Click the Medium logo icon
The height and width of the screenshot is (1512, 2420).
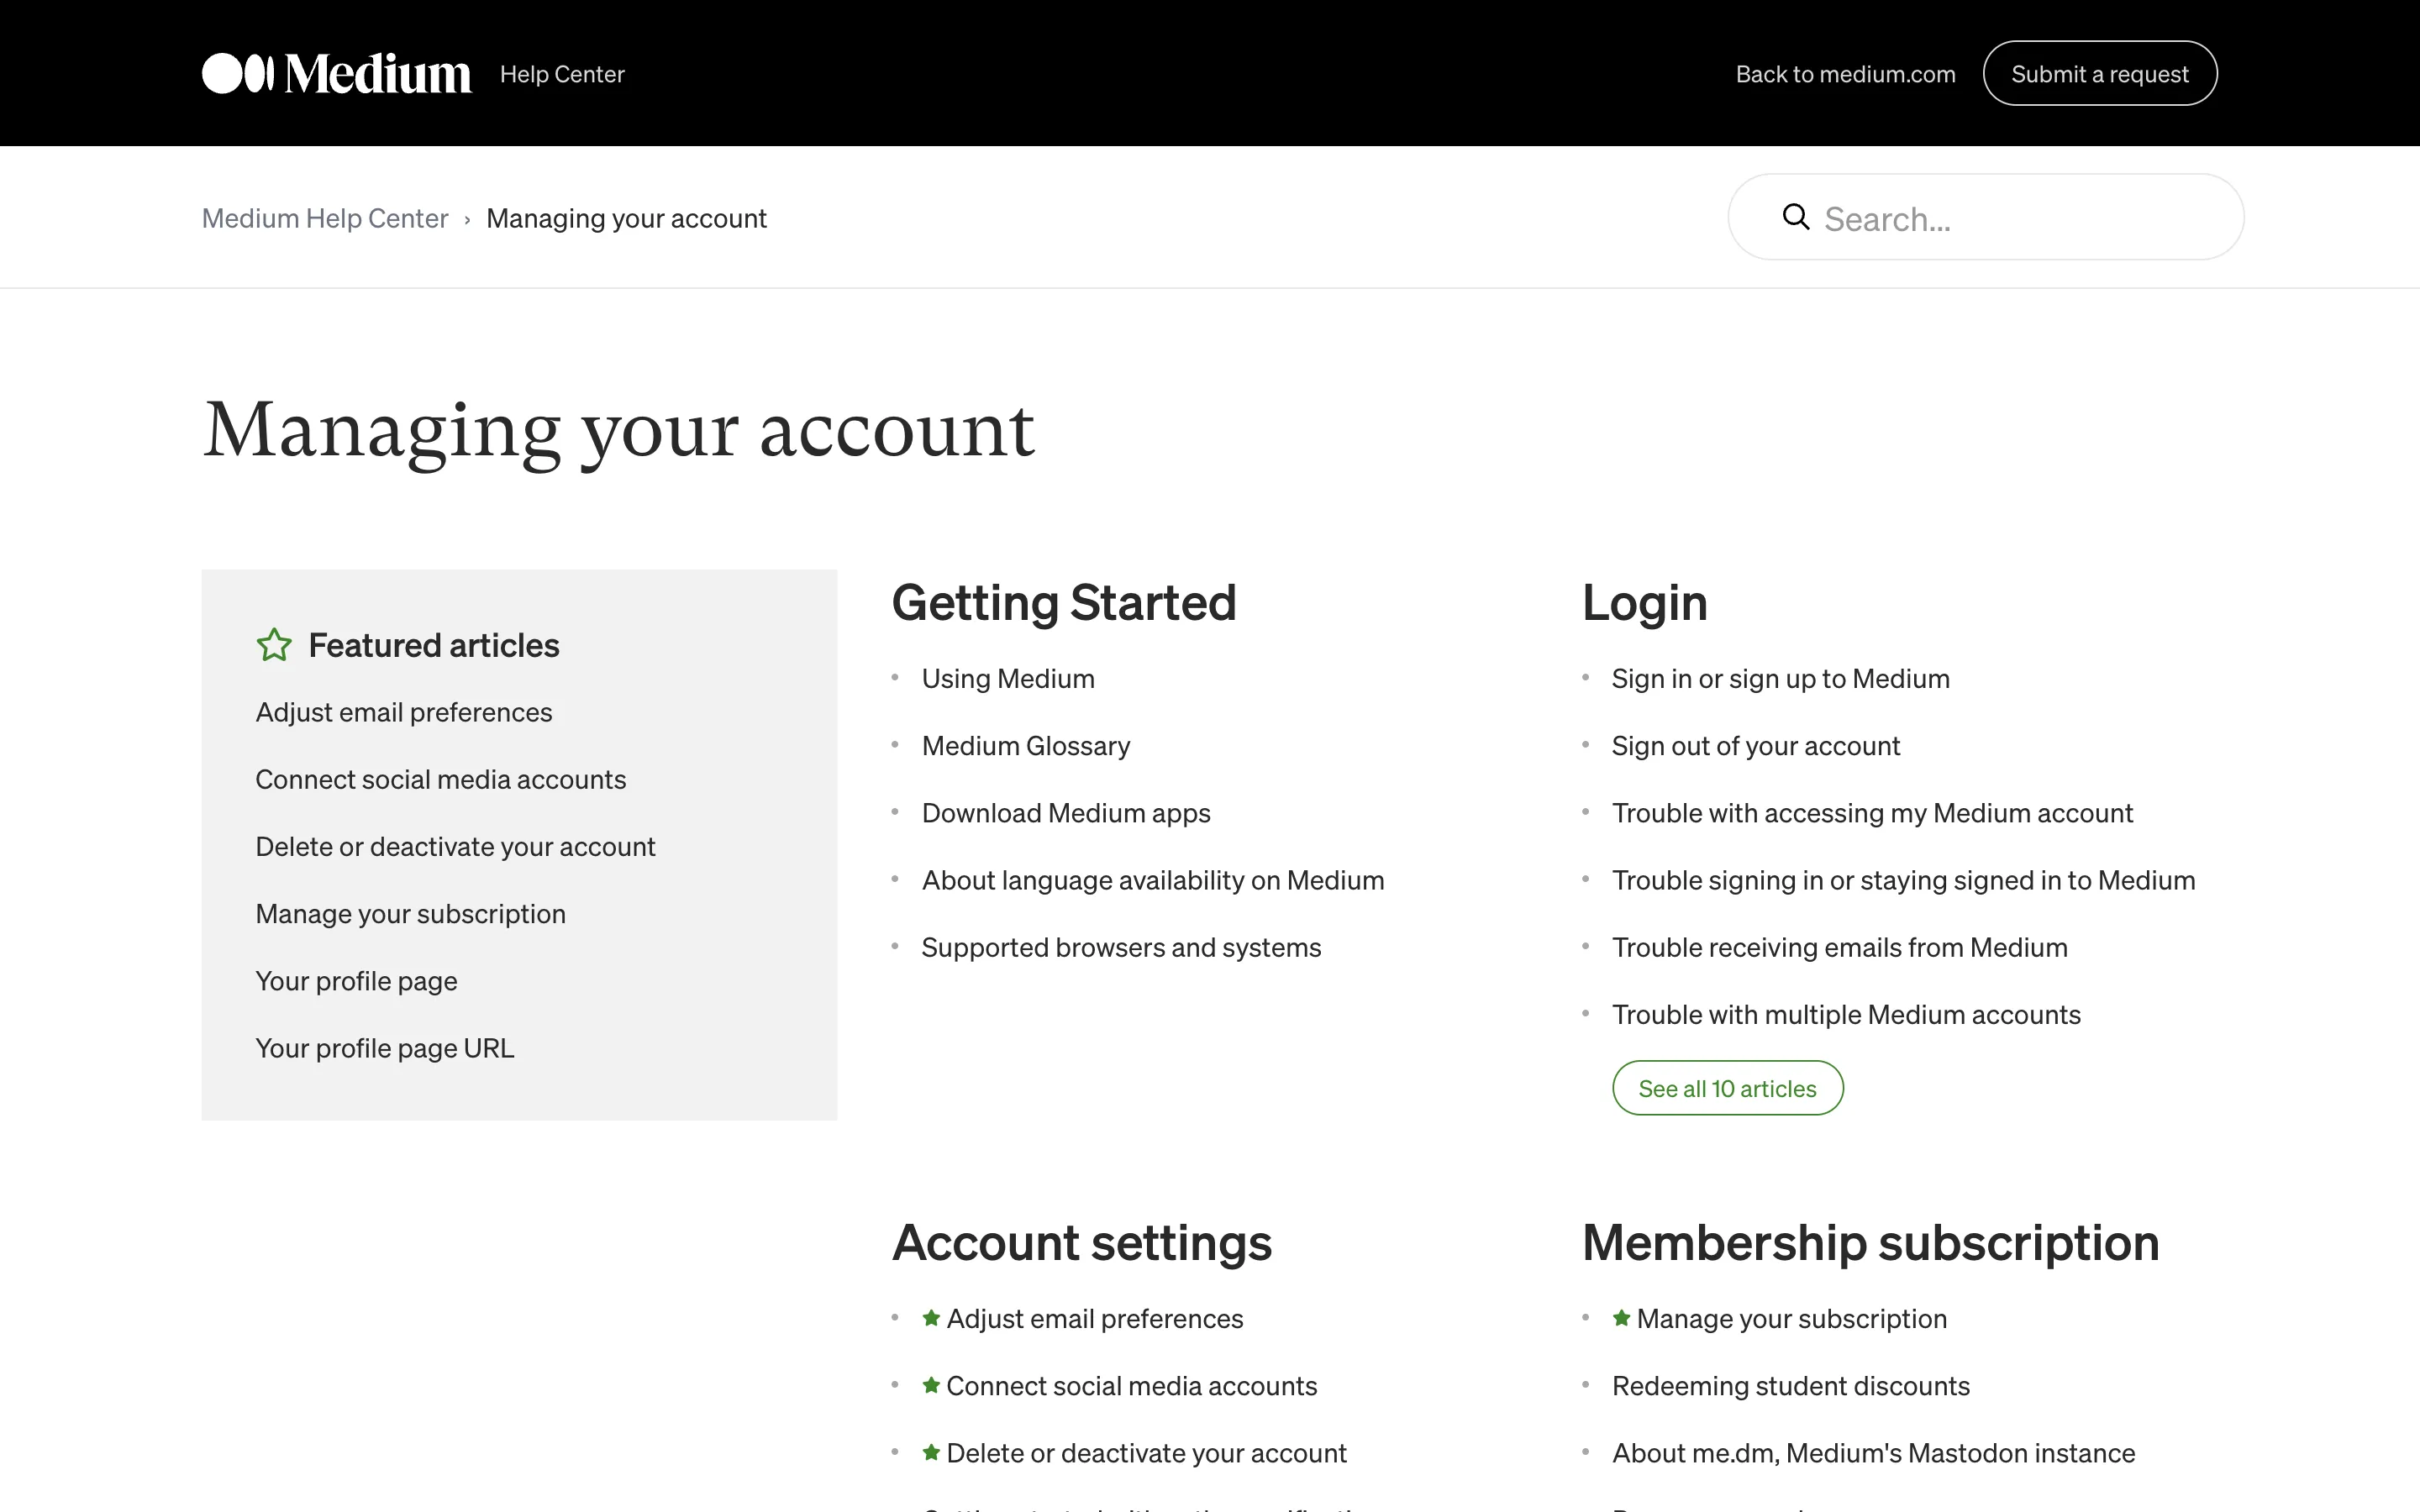[237, 73]
